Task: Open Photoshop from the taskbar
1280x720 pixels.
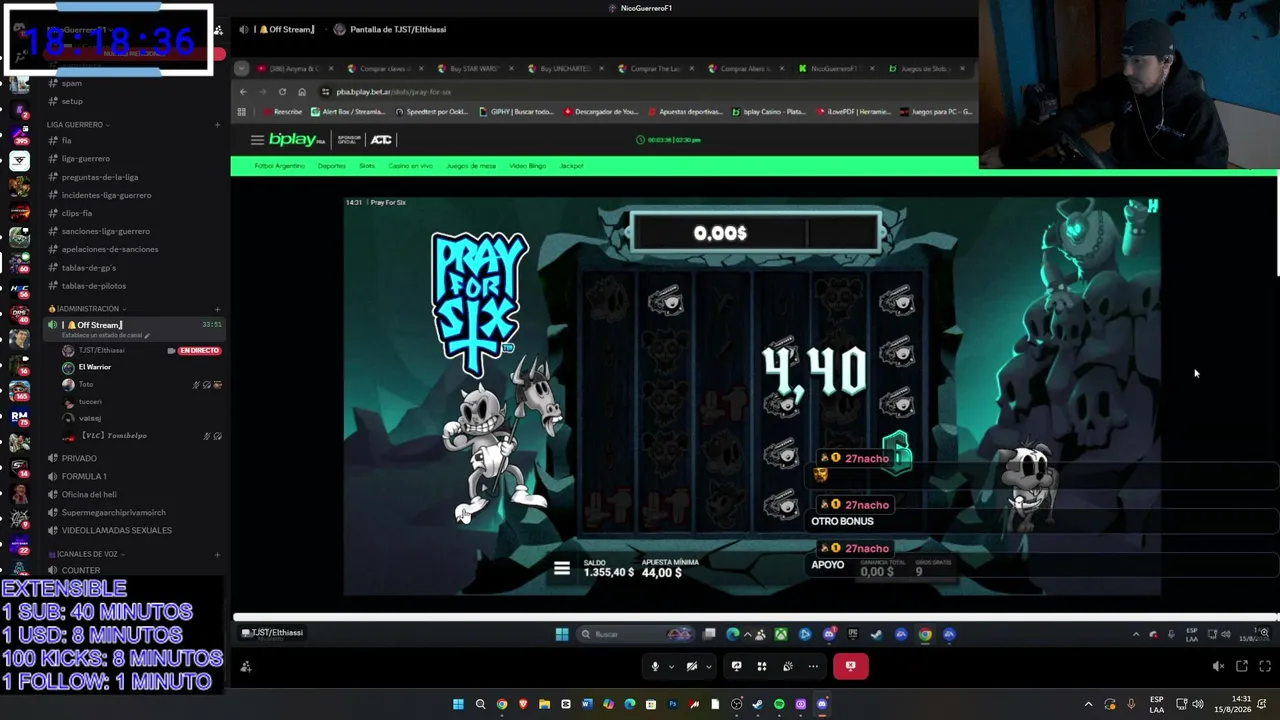Action: click(672, 704)
